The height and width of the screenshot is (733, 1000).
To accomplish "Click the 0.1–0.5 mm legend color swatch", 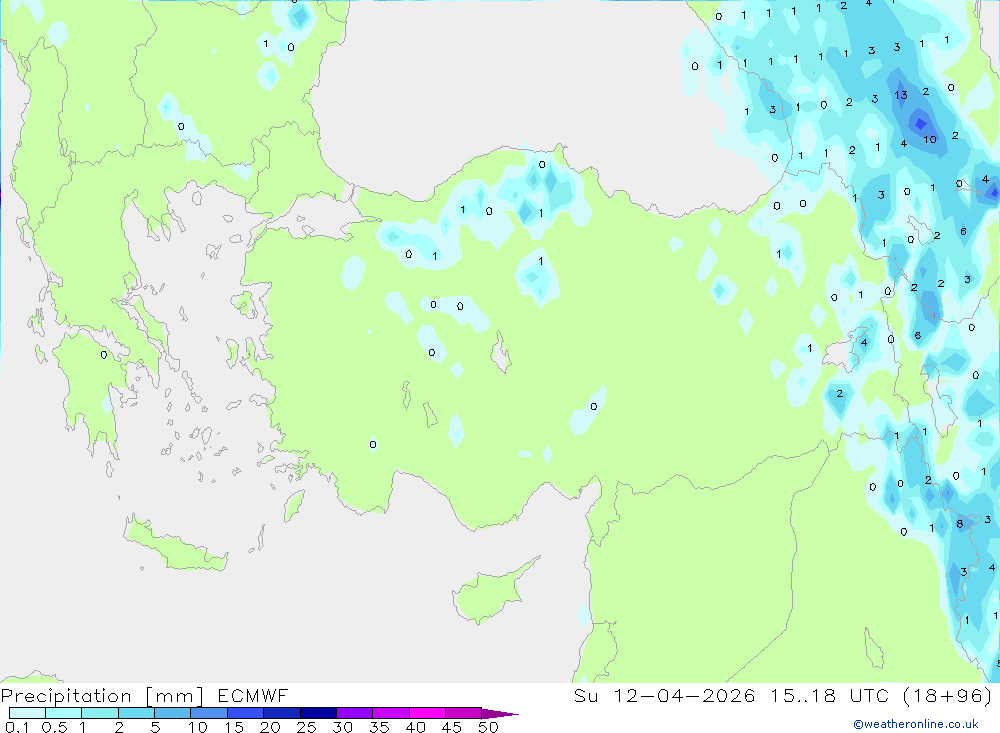I will [x=27, y=713].
